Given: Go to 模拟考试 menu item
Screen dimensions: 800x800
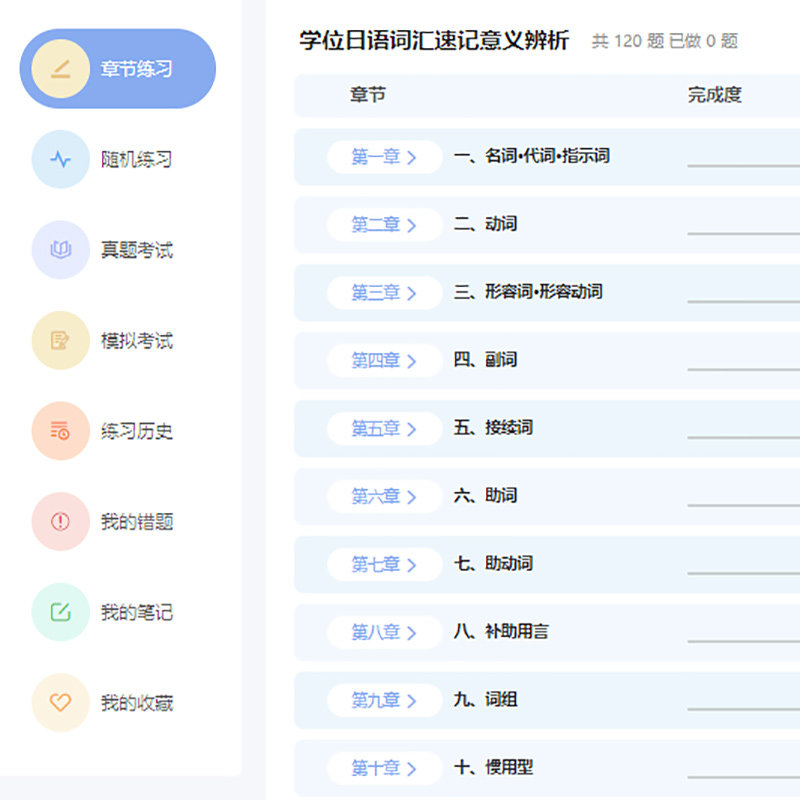Looking at the screenshot, I should [136, 341].
